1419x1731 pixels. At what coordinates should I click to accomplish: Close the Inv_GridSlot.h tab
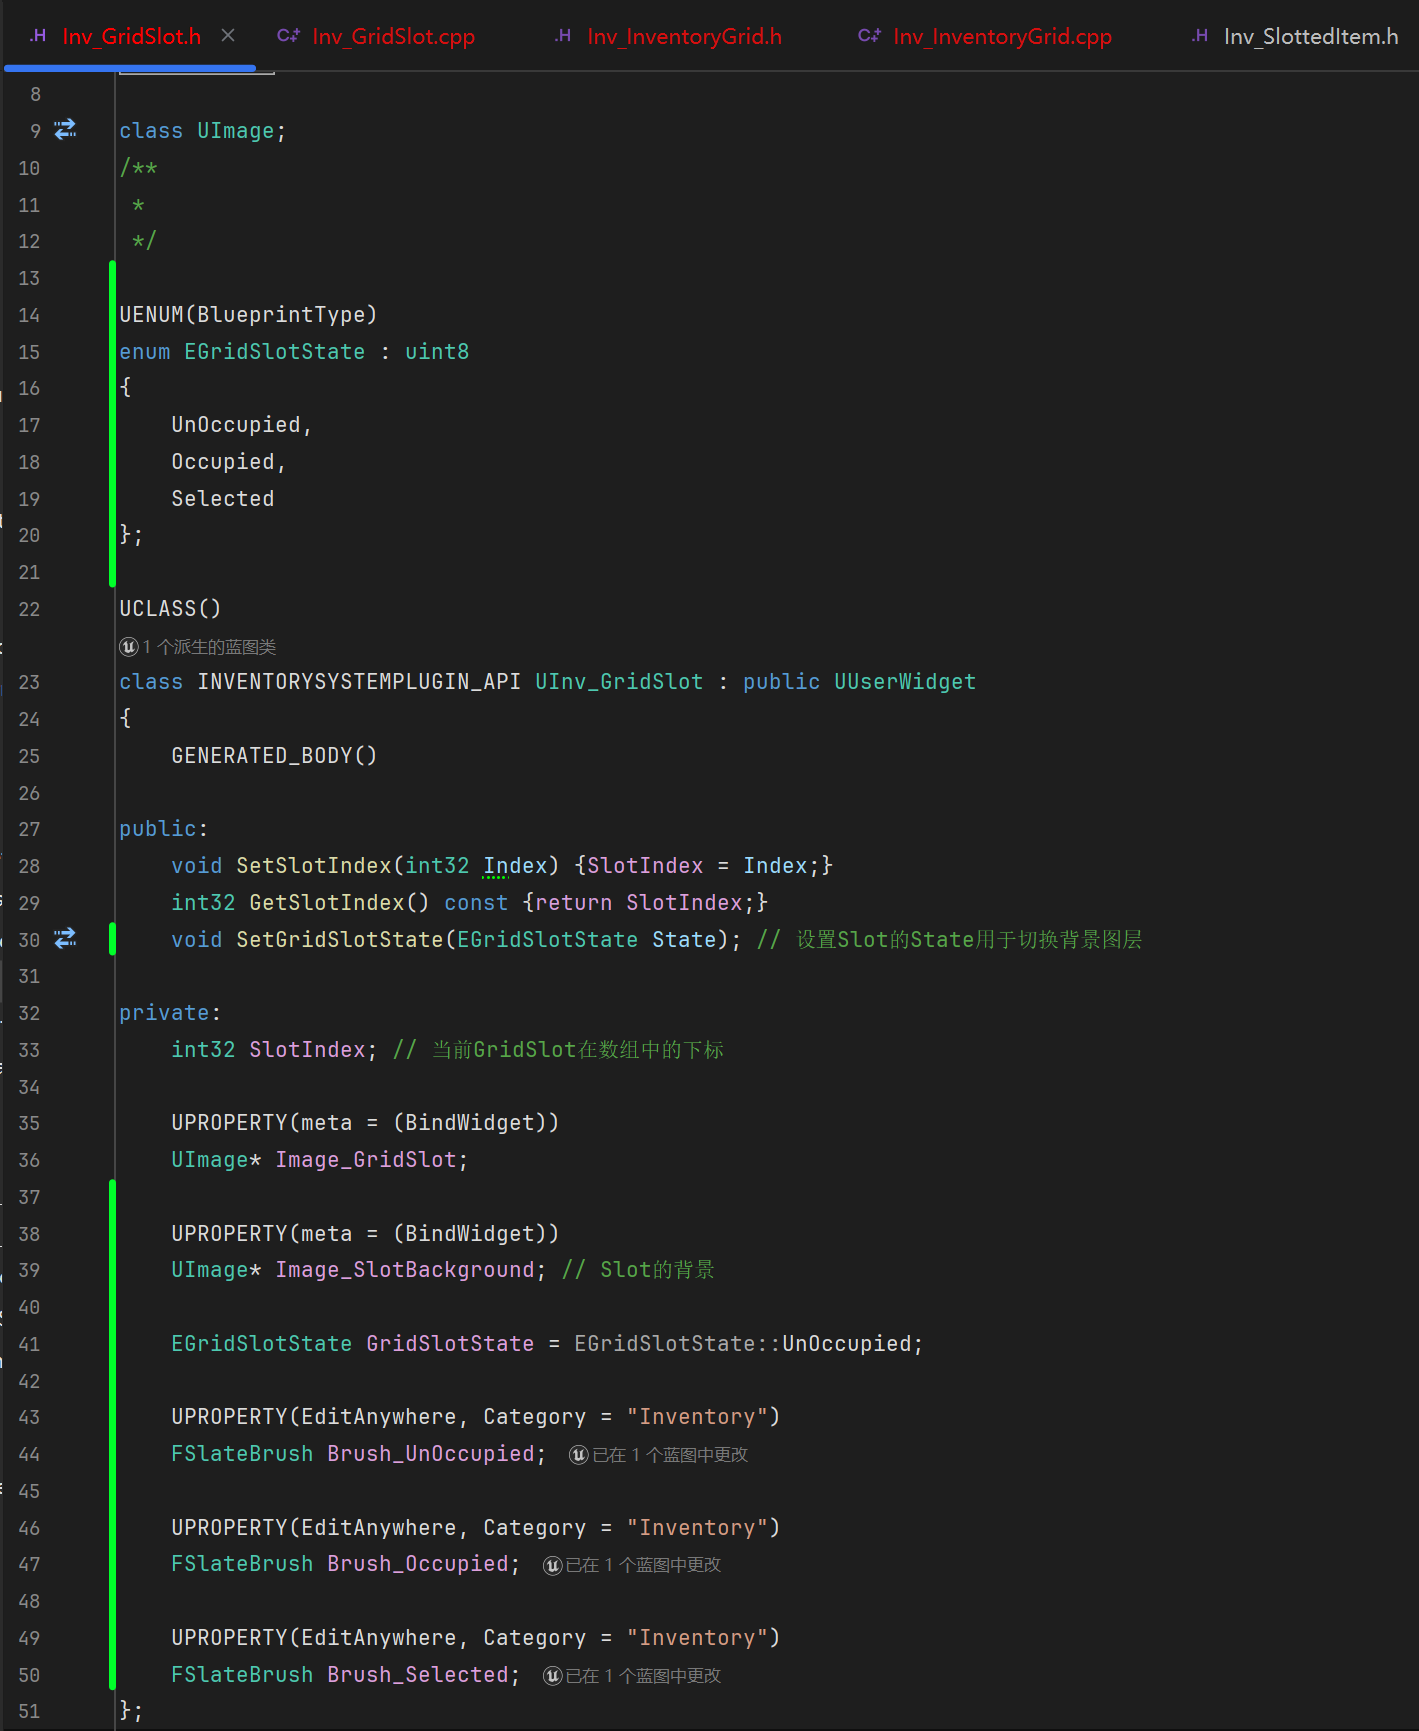coord(228,36)
